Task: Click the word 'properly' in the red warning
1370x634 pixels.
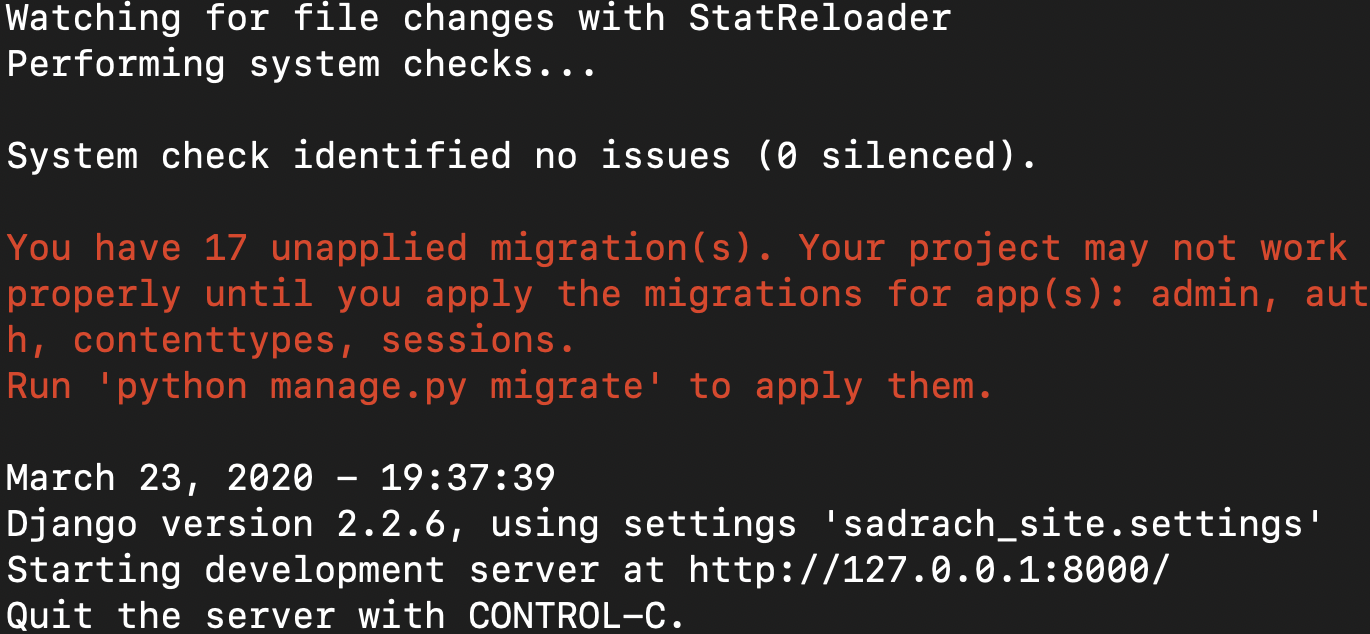Action: pyautogui.click(x=94, y=294)
